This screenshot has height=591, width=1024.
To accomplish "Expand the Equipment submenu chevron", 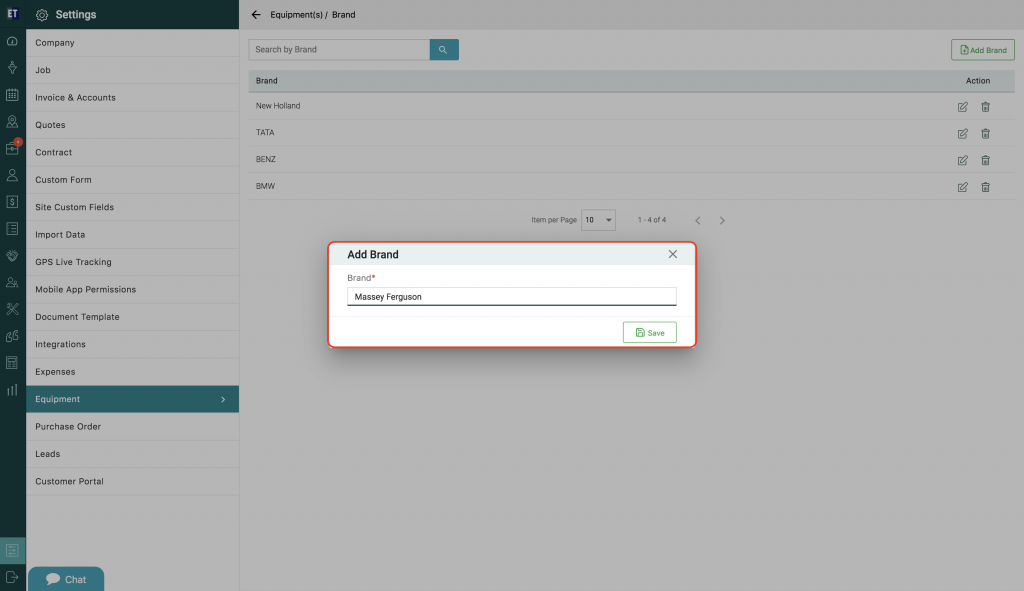I will [x=223, y=399].
